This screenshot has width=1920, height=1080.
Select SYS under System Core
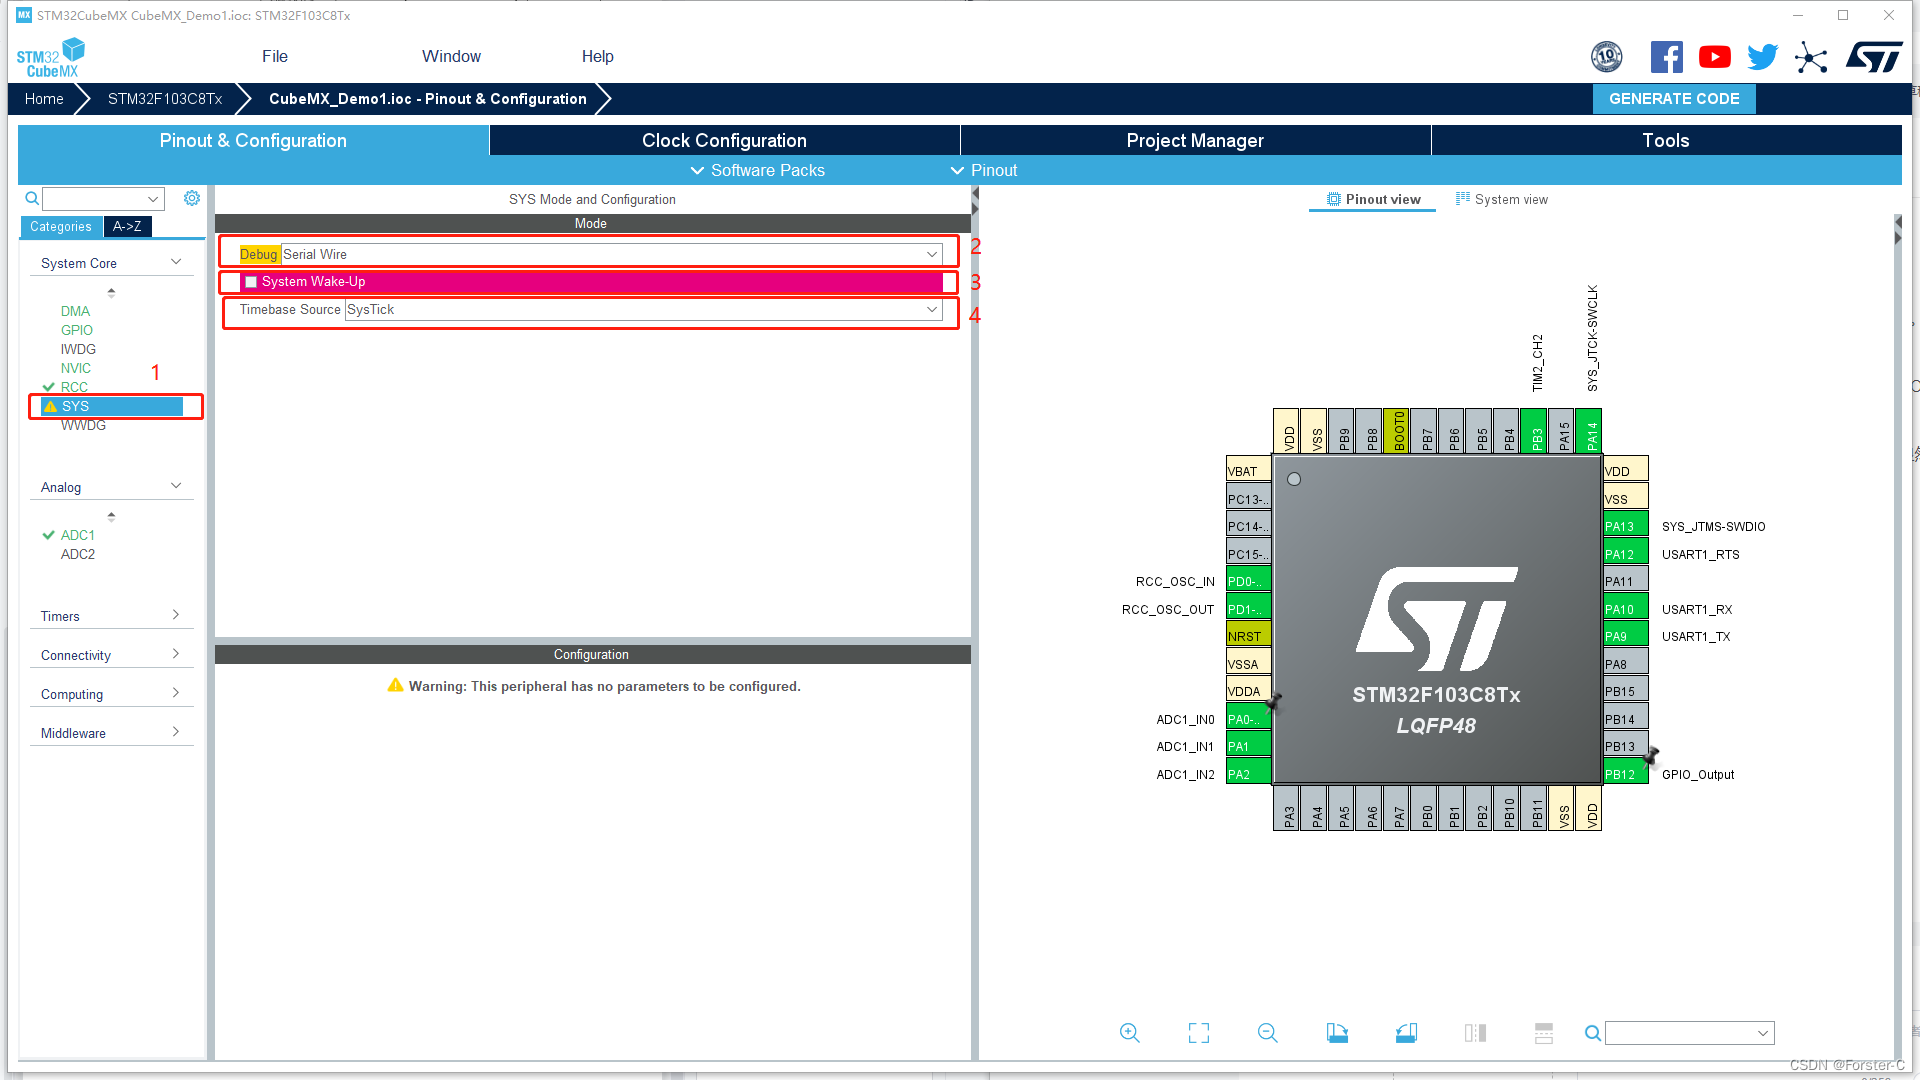pos(75,406)
